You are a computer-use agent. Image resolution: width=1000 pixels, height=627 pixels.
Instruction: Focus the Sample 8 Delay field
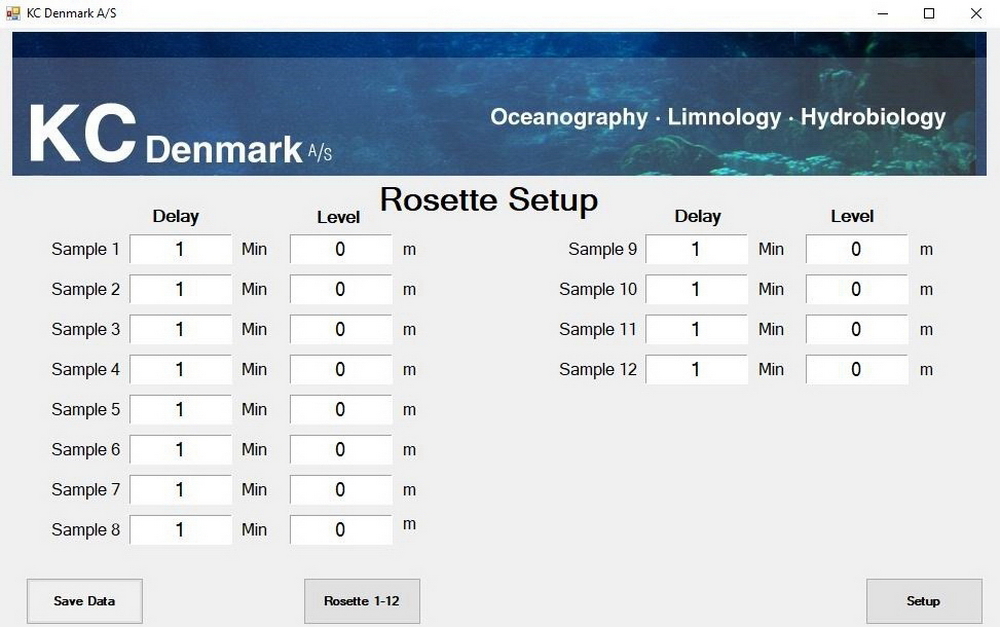(x=180, y=529)
